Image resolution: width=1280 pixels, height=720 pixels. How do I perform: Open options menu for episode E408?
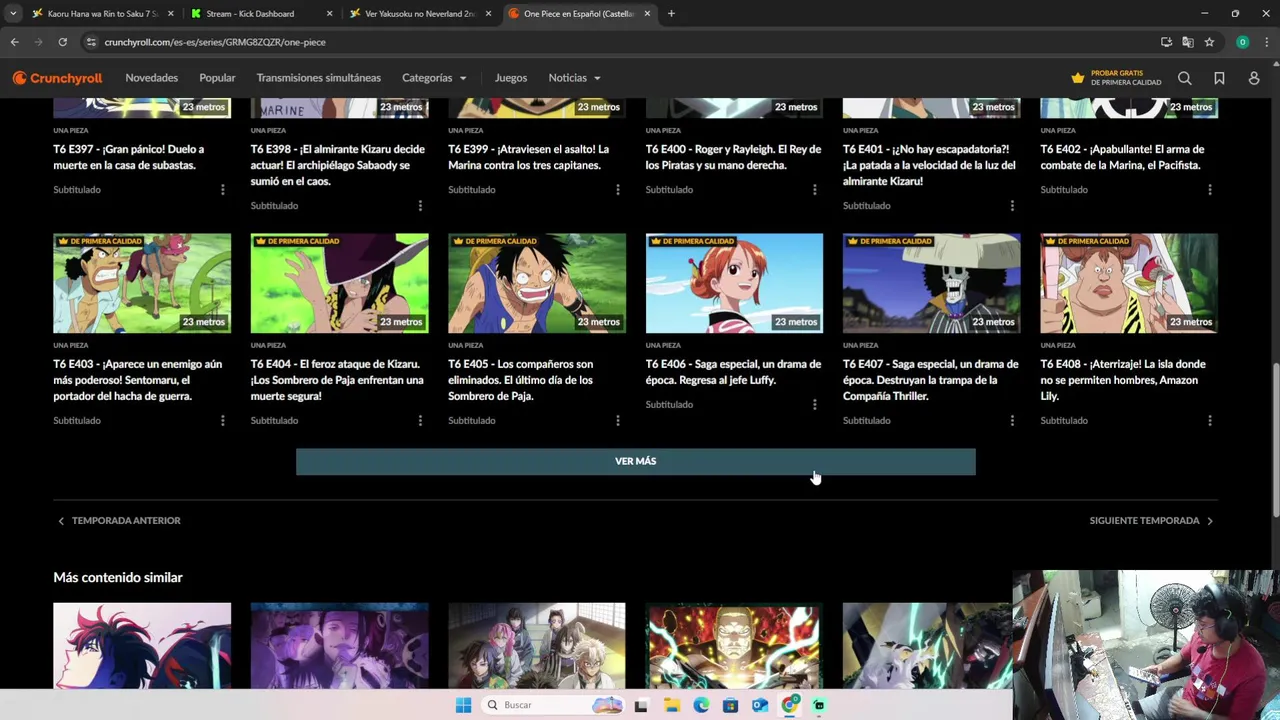[x=1209, y=421]
